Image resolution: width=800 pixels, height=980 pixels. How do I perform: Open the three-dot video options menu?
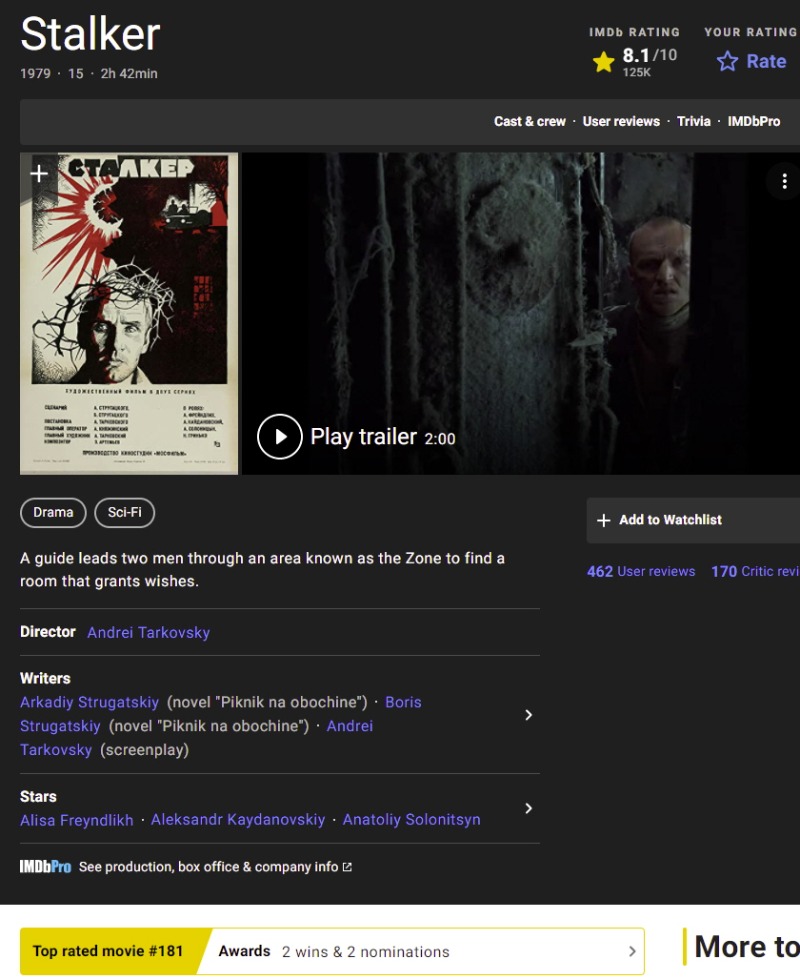click(x=784, y=181)
